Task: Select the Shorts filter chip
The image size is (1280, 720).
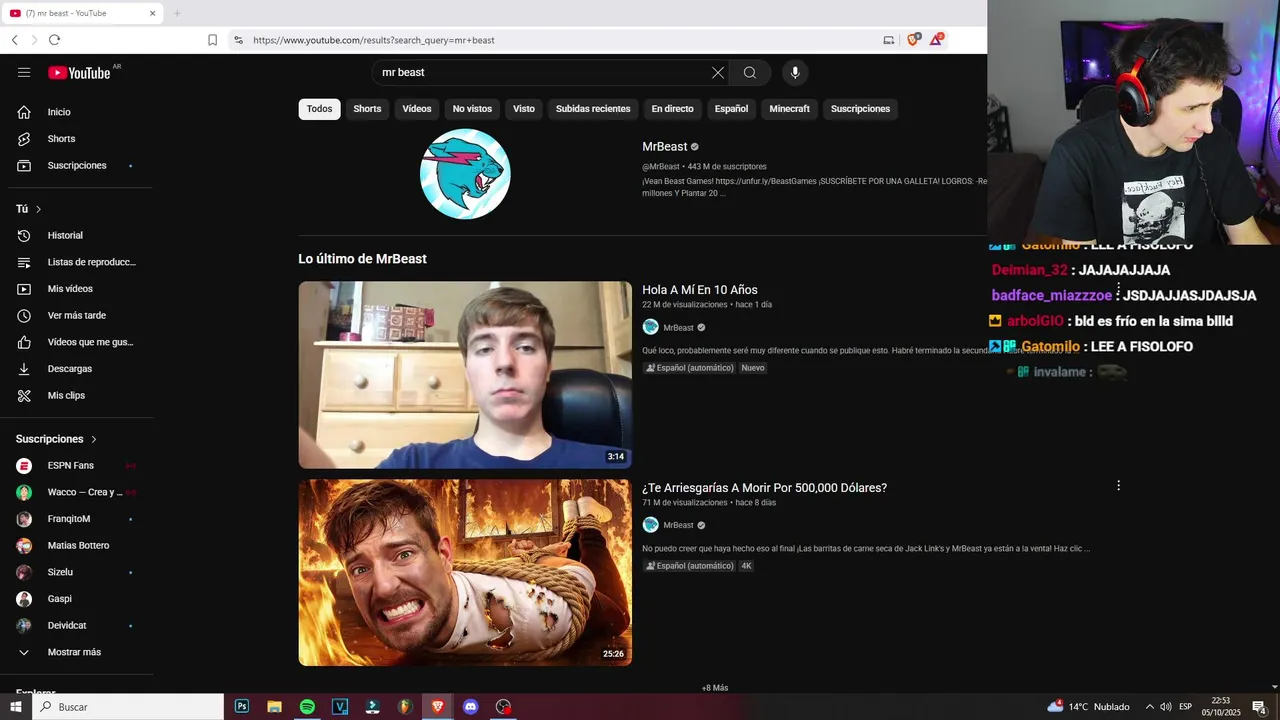Action: 367,109
